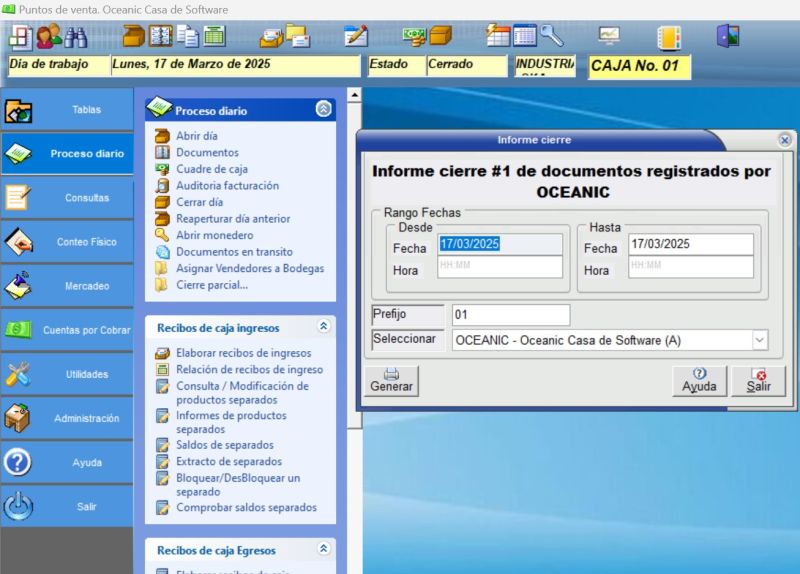The height and width of the screenshot is (574, 800).
Task: Collapse the Recibos de caja Egresos section
Action: 323,549
